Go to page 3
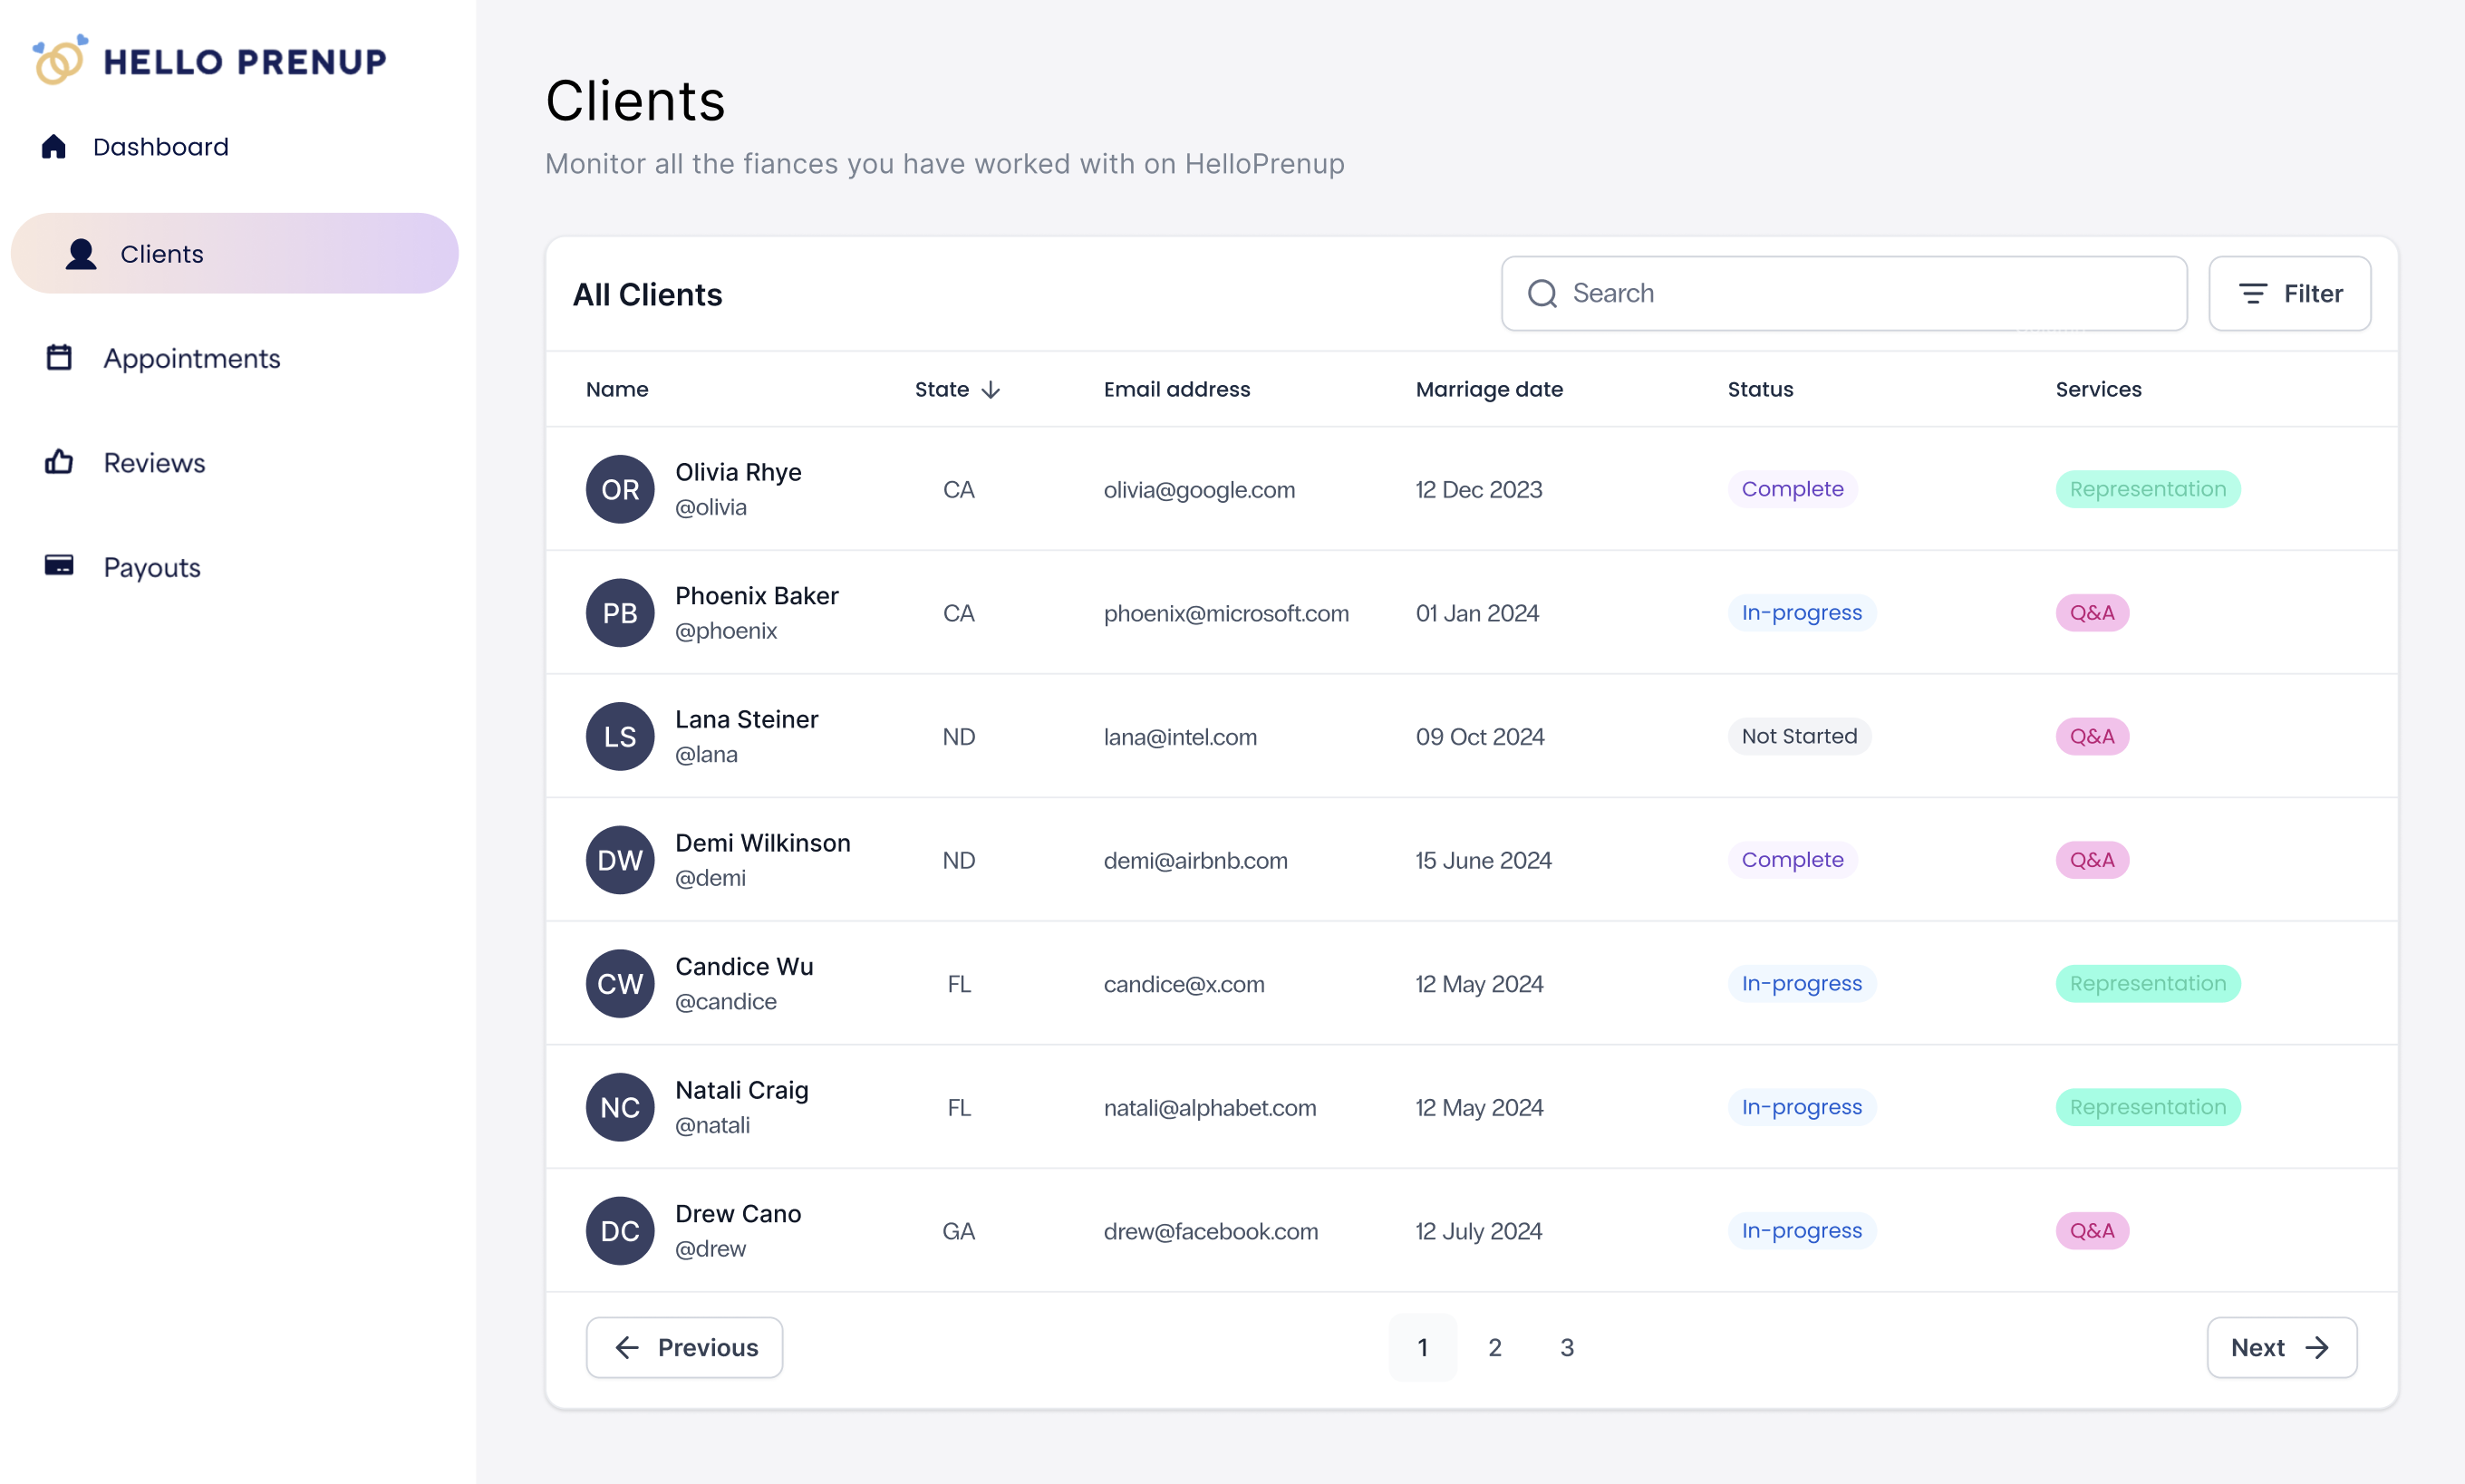2465x1484 pixels. coord(1567,1347)
